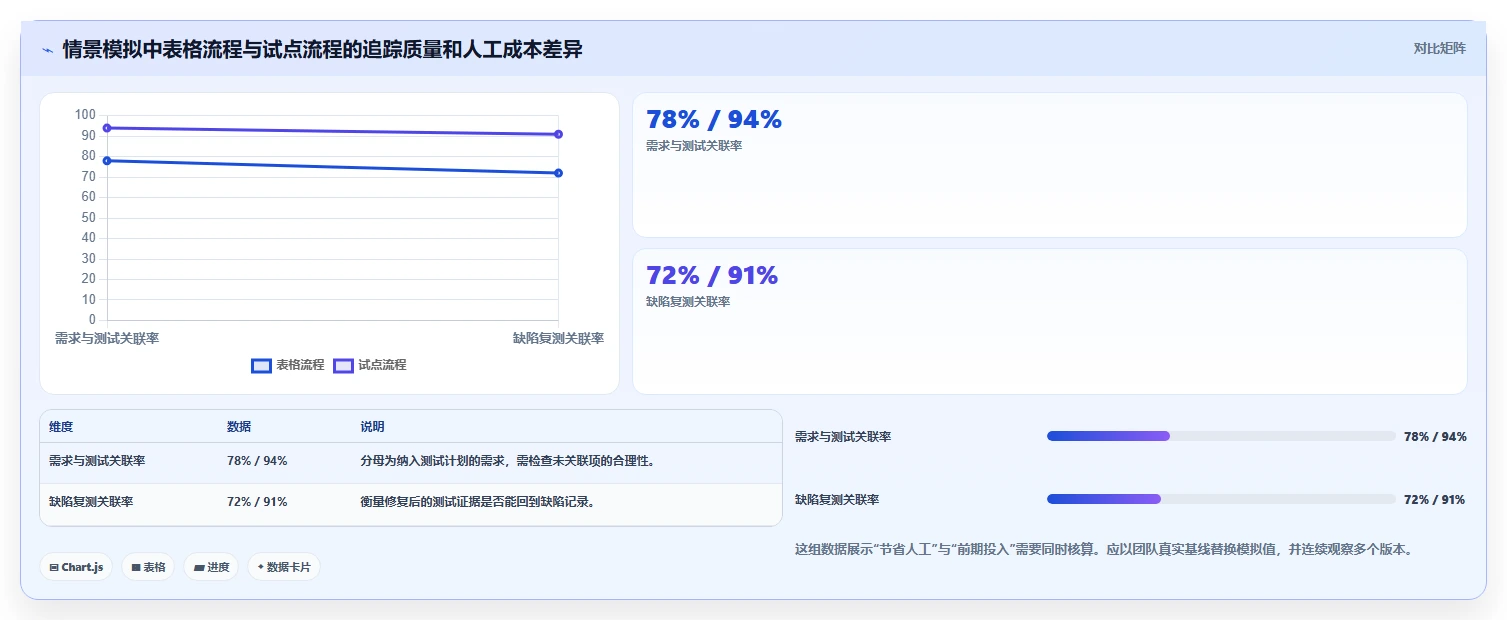
Task: Click the 维度 column header
Action: pos(61,427)
